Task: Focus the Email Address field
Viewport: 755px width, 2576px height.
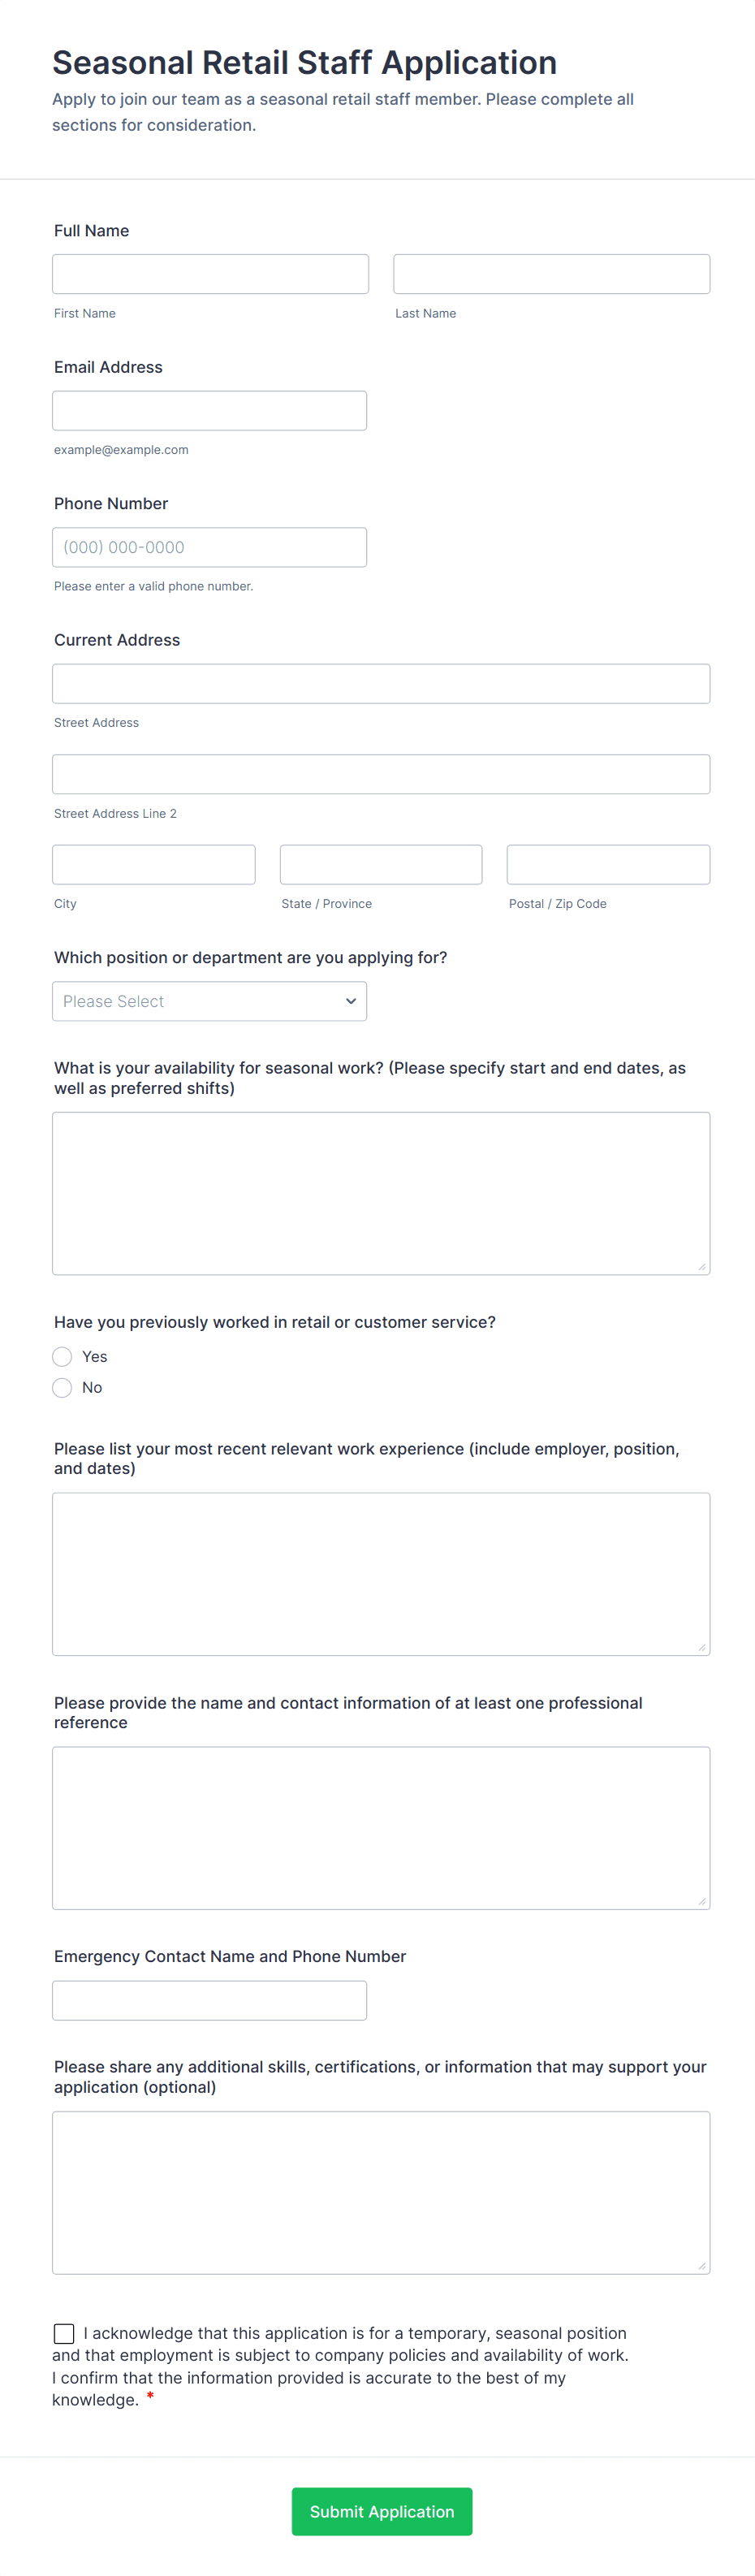Action: (x=209, y=411)
